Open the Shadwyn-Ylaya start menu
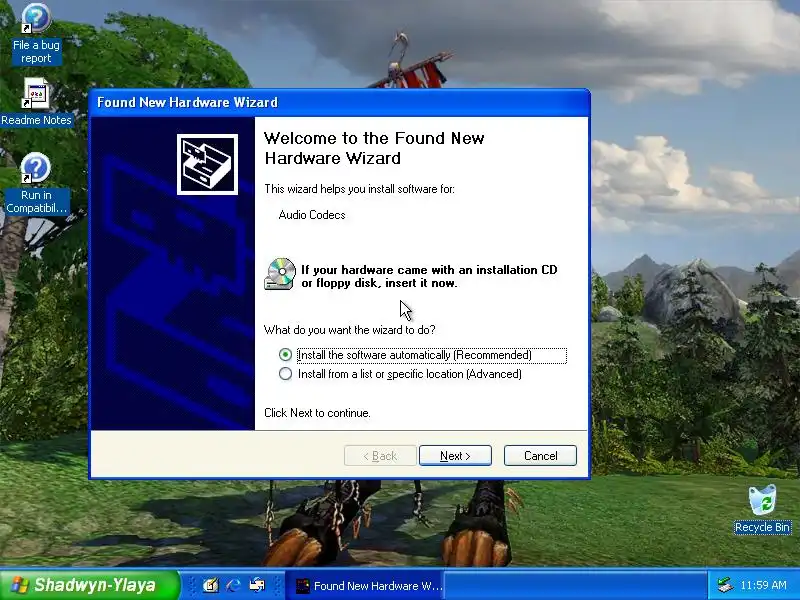The height and width of the screenshot is (600, 800). 89,585
